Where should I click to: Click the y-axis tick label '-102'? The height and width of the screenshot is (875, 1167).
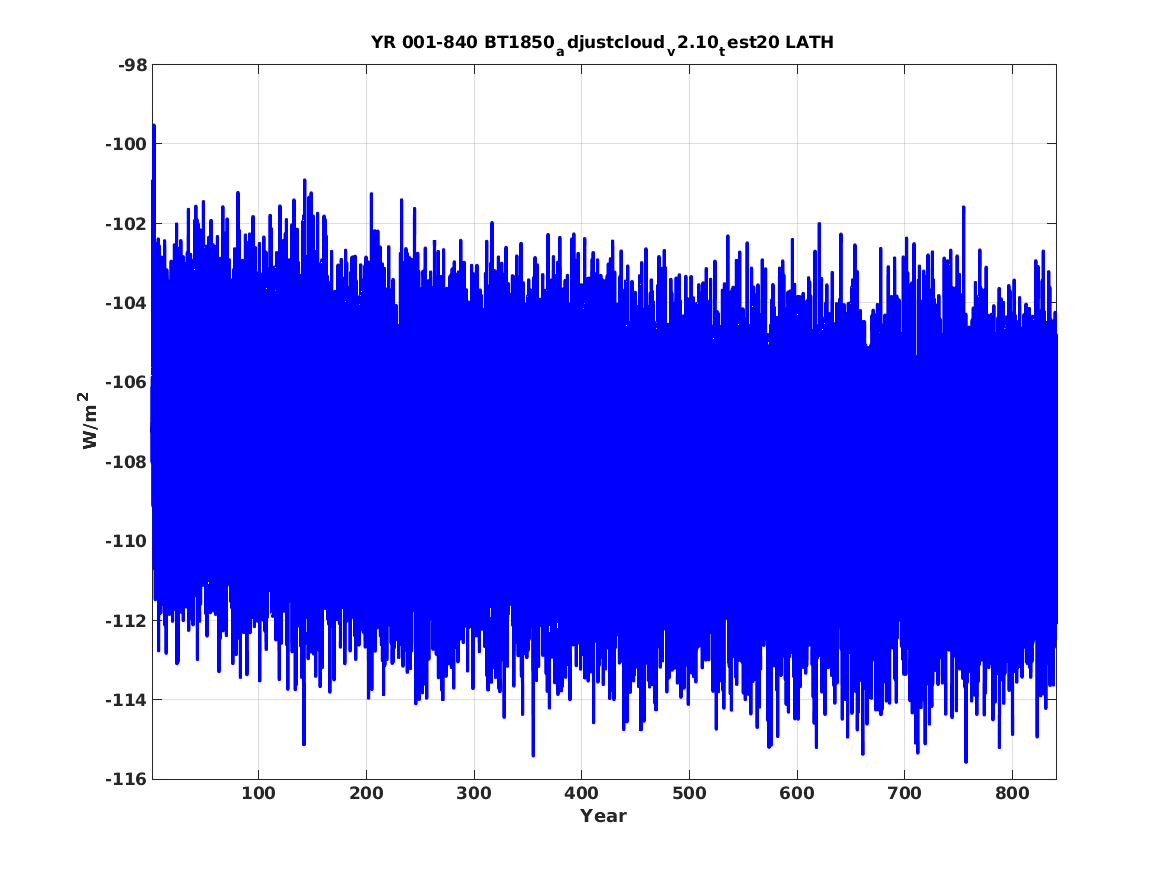126,224
